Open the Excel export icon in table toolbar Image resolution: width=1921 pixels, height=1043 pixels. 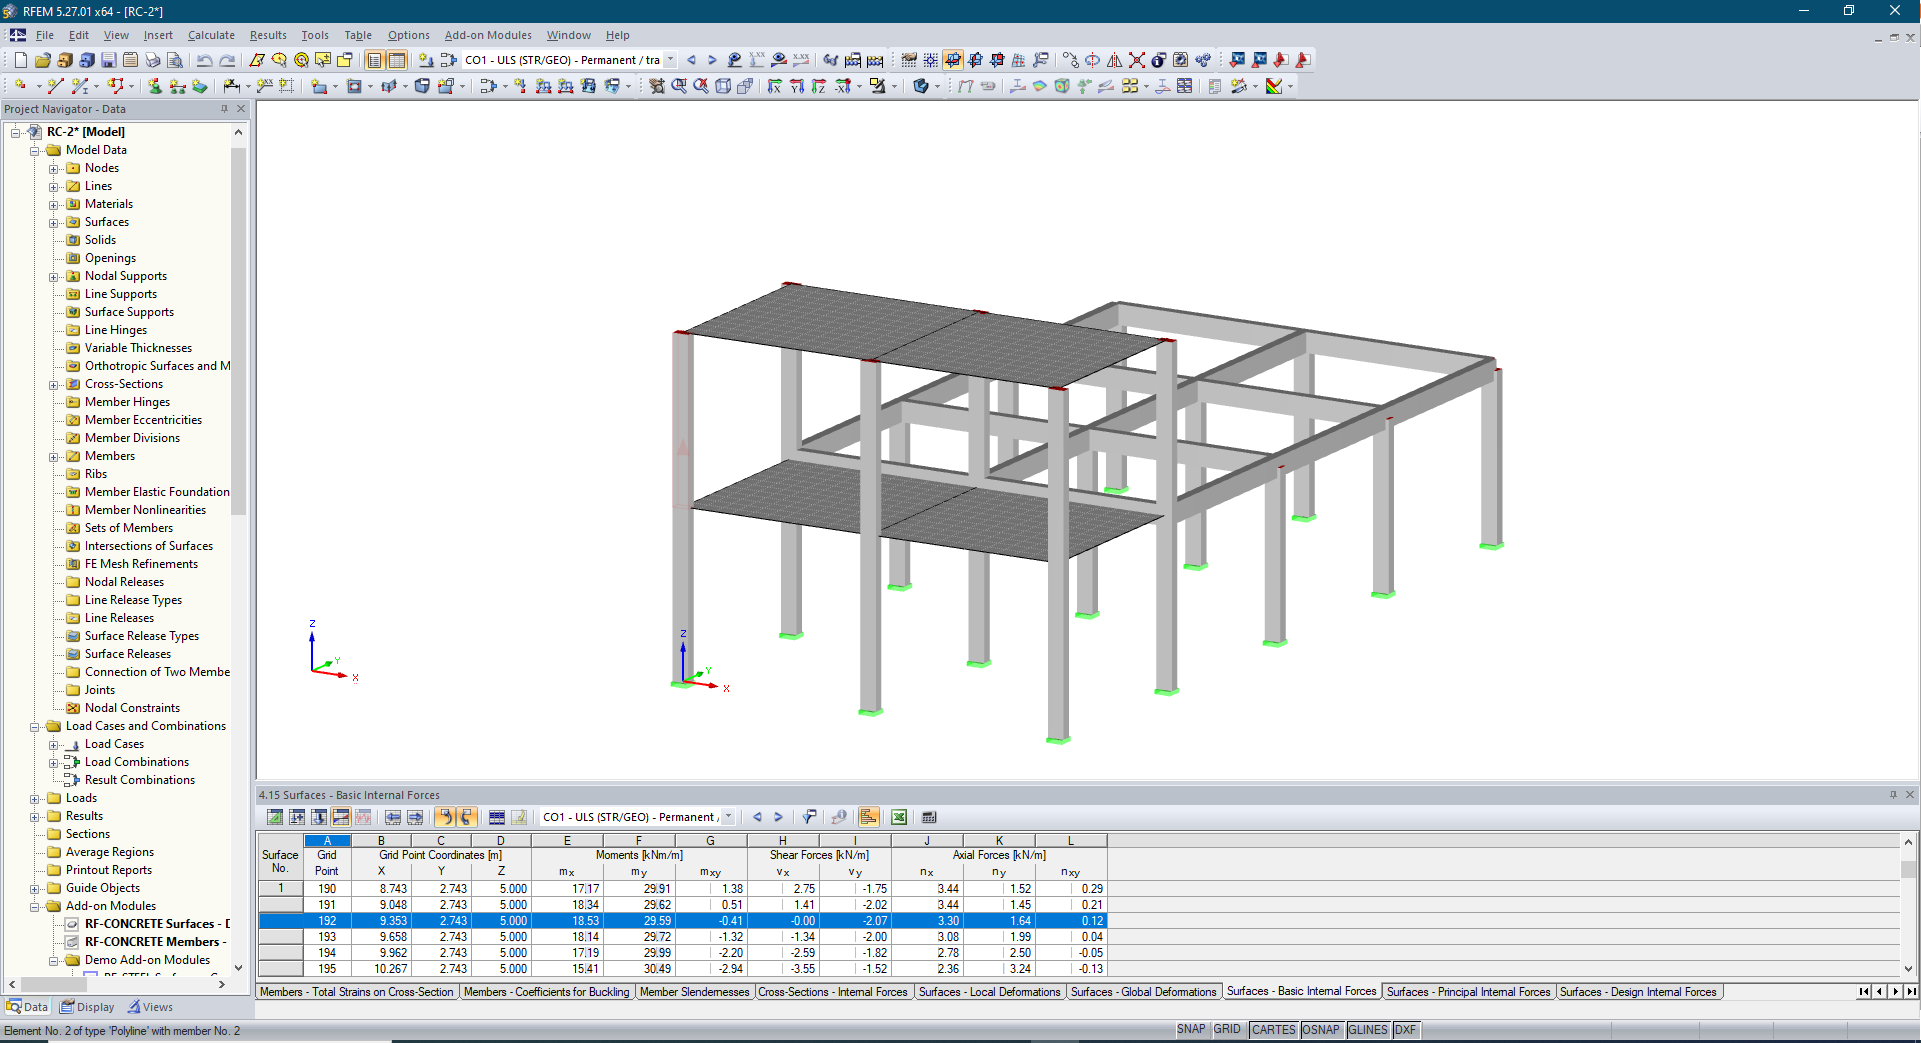tap(899, 817)
